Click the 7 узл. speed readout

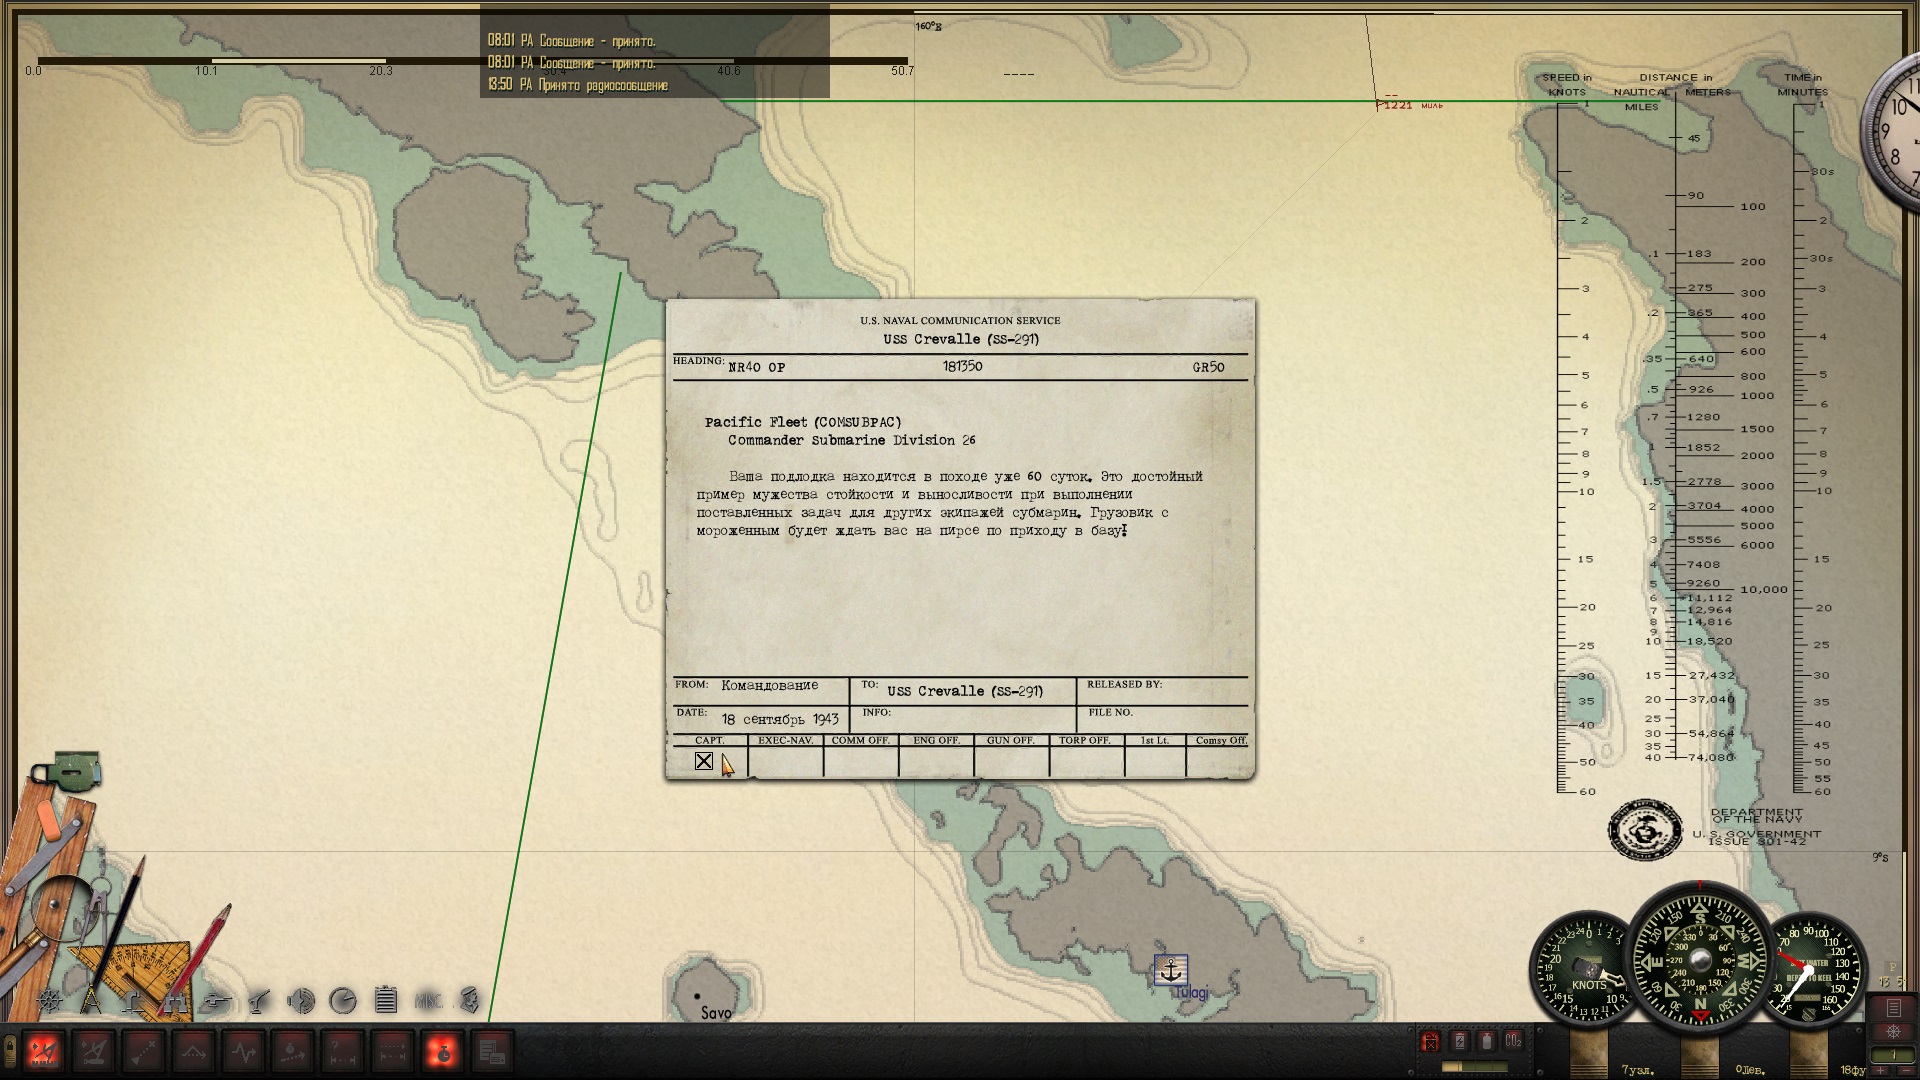[1637, 1070]
